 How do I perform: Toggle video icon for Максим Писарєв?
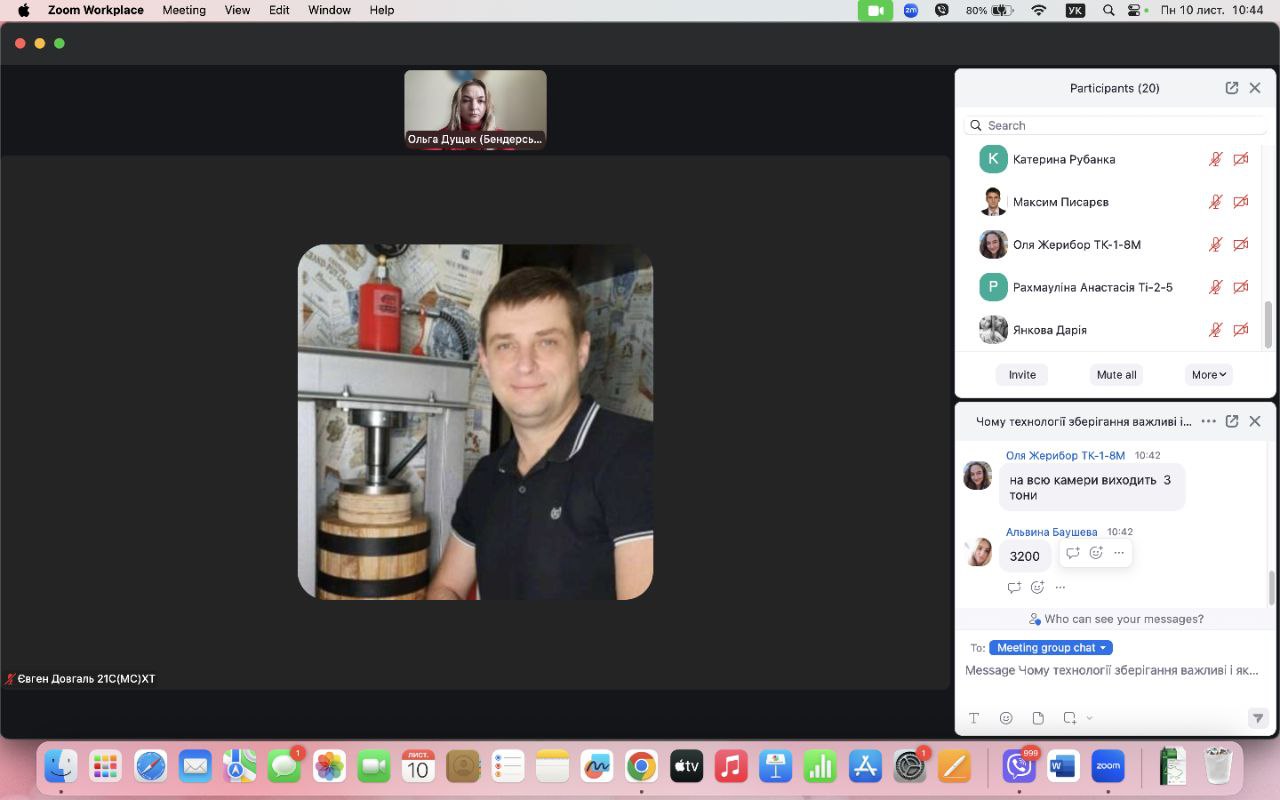coord(1241,202)
